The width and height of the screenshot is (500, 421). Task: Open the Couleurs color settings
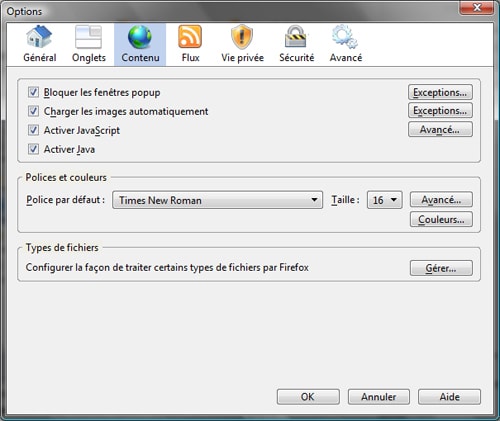point(441,219)
